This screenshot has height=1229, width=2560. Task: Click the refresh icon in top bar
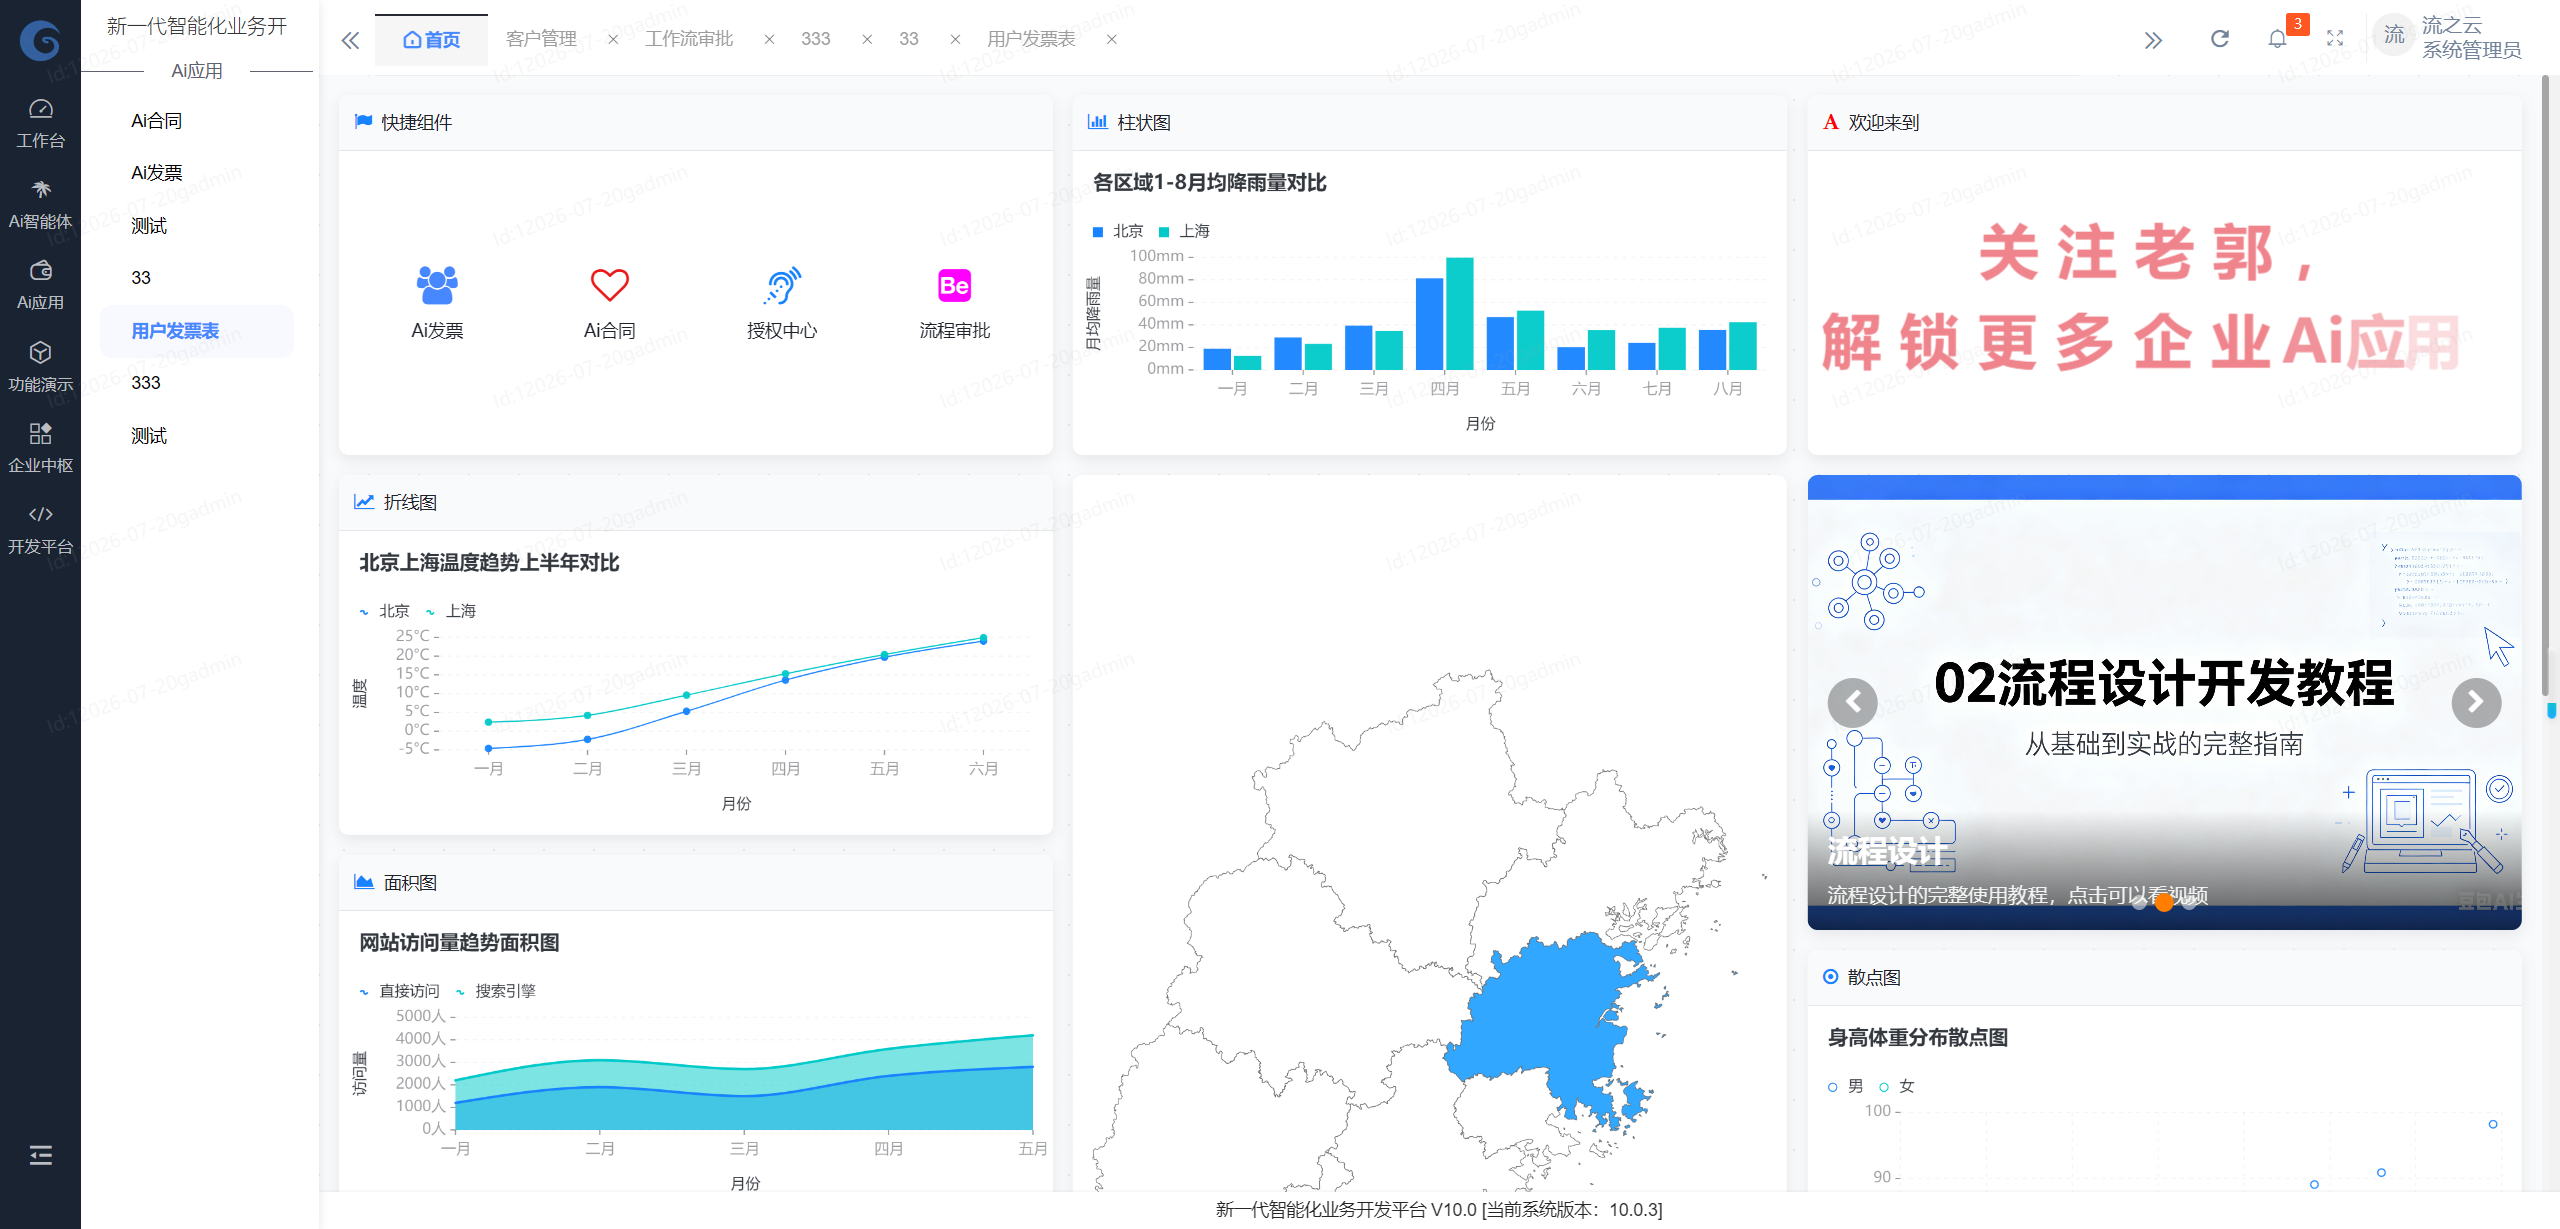(x=2220, y=39)
